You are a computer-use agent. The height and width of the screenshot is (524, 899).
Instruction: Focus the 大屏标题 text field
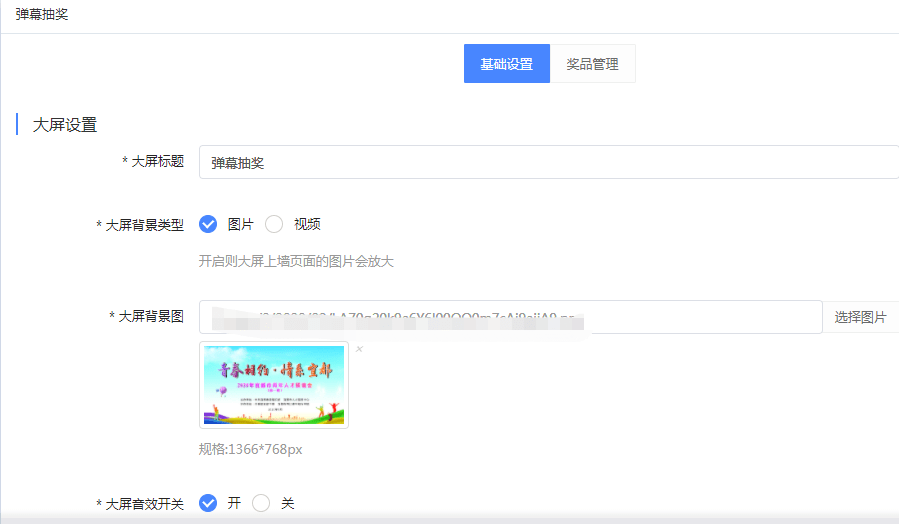[548, 162]
